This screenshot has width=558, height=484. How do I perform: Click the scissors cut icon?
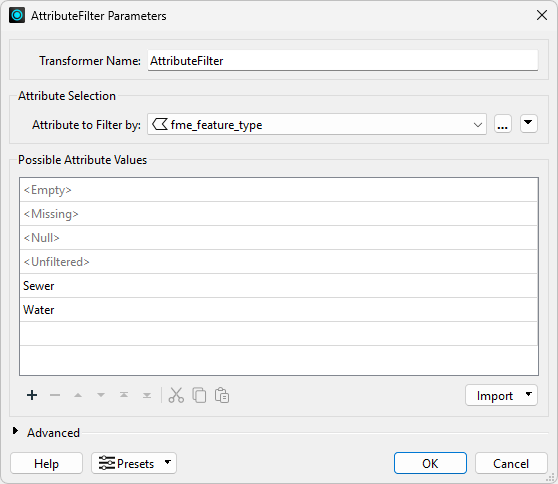point(176,395)
